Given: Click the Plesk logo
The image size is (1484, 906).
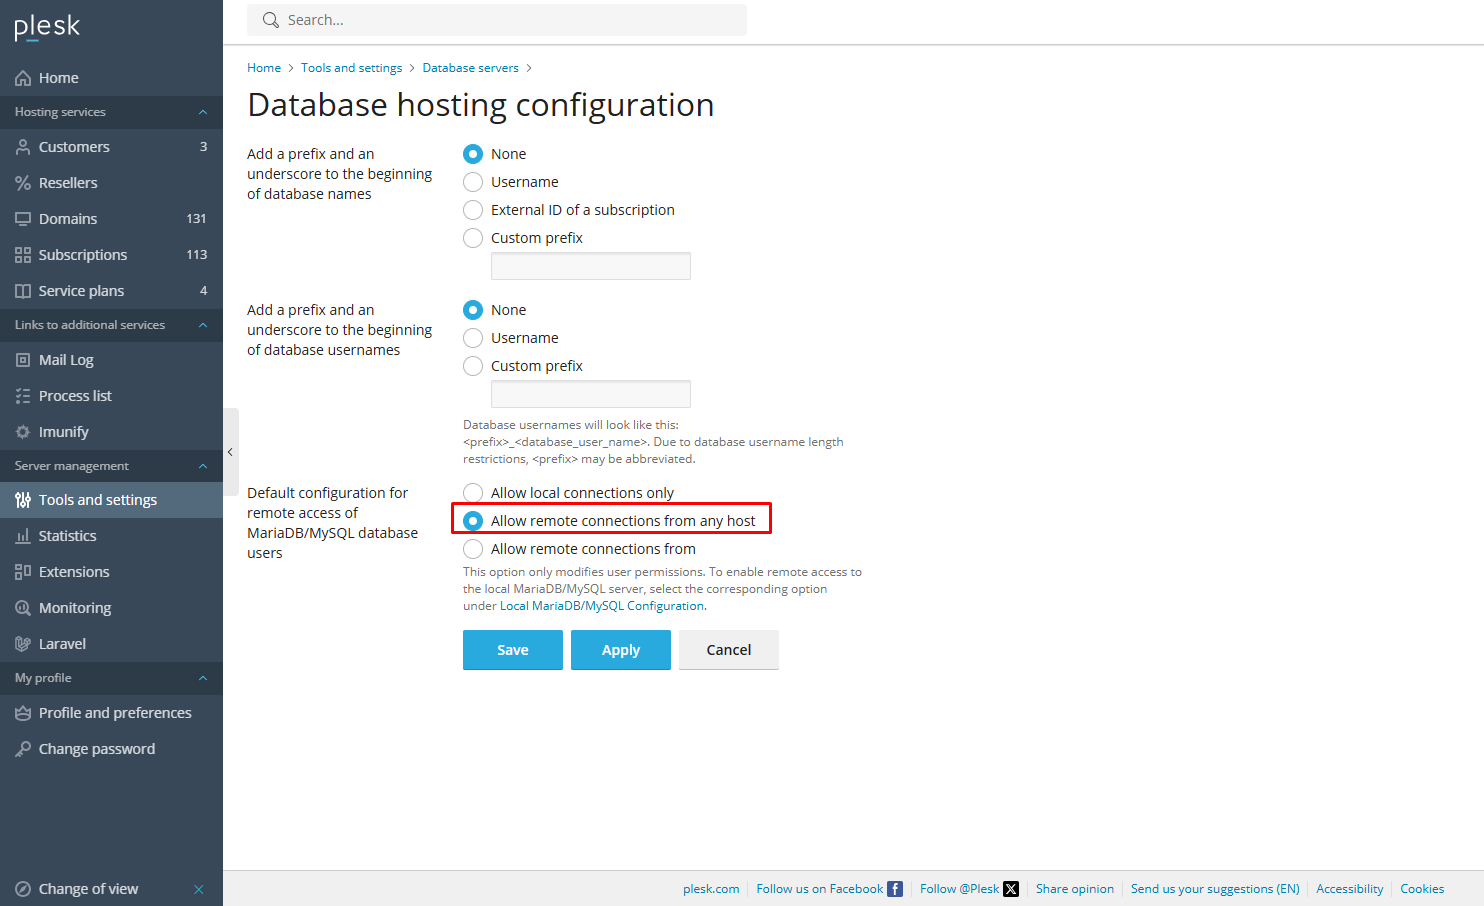Looking at the screenshot, I should pos(47,27).
